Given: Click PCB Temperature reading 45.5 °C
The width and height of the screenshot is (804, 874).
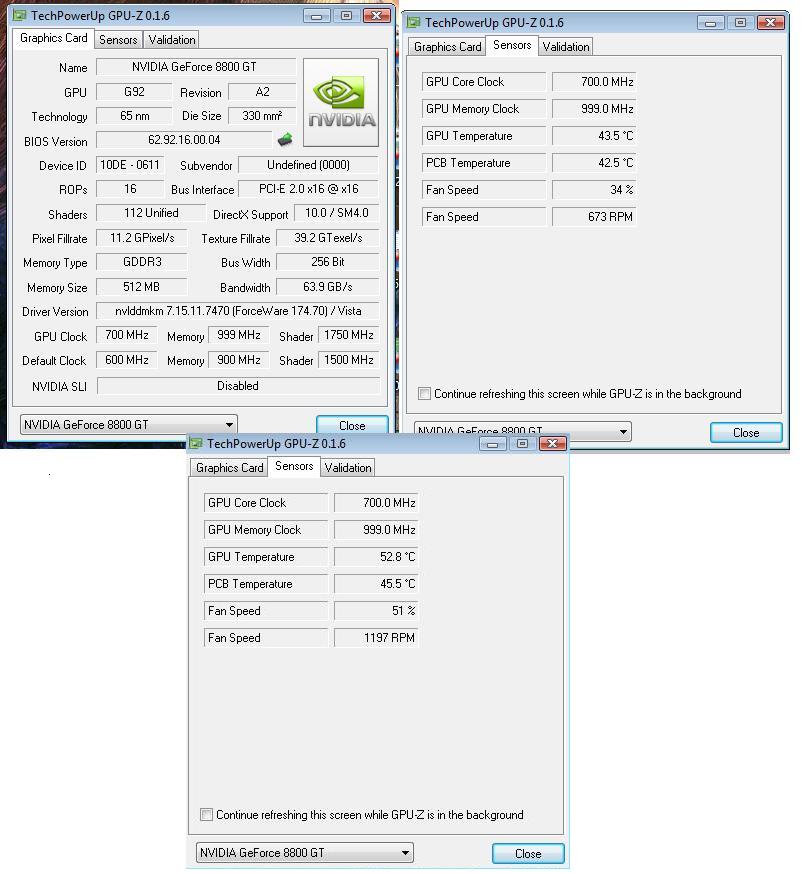Looking at the screenshot, I should [x=376, y=583].
